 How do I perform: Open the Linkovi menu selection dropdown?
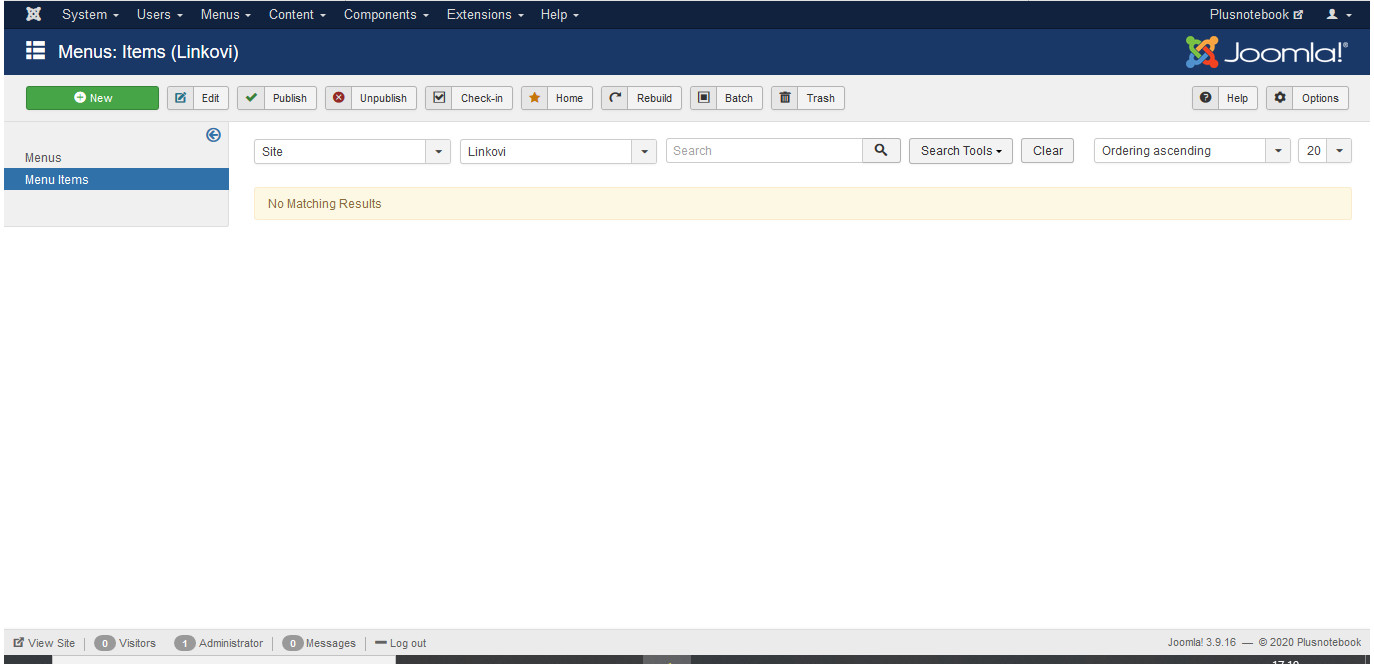pos(558,151)
